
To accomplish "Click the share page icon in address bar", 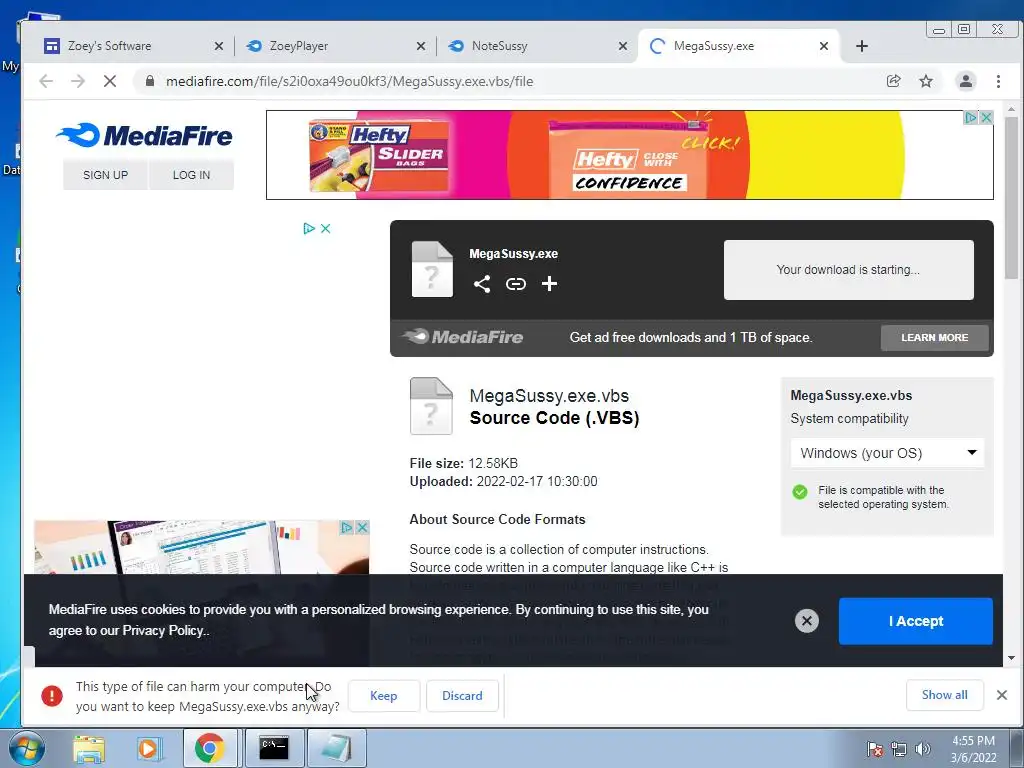I will tap(893, 81).
